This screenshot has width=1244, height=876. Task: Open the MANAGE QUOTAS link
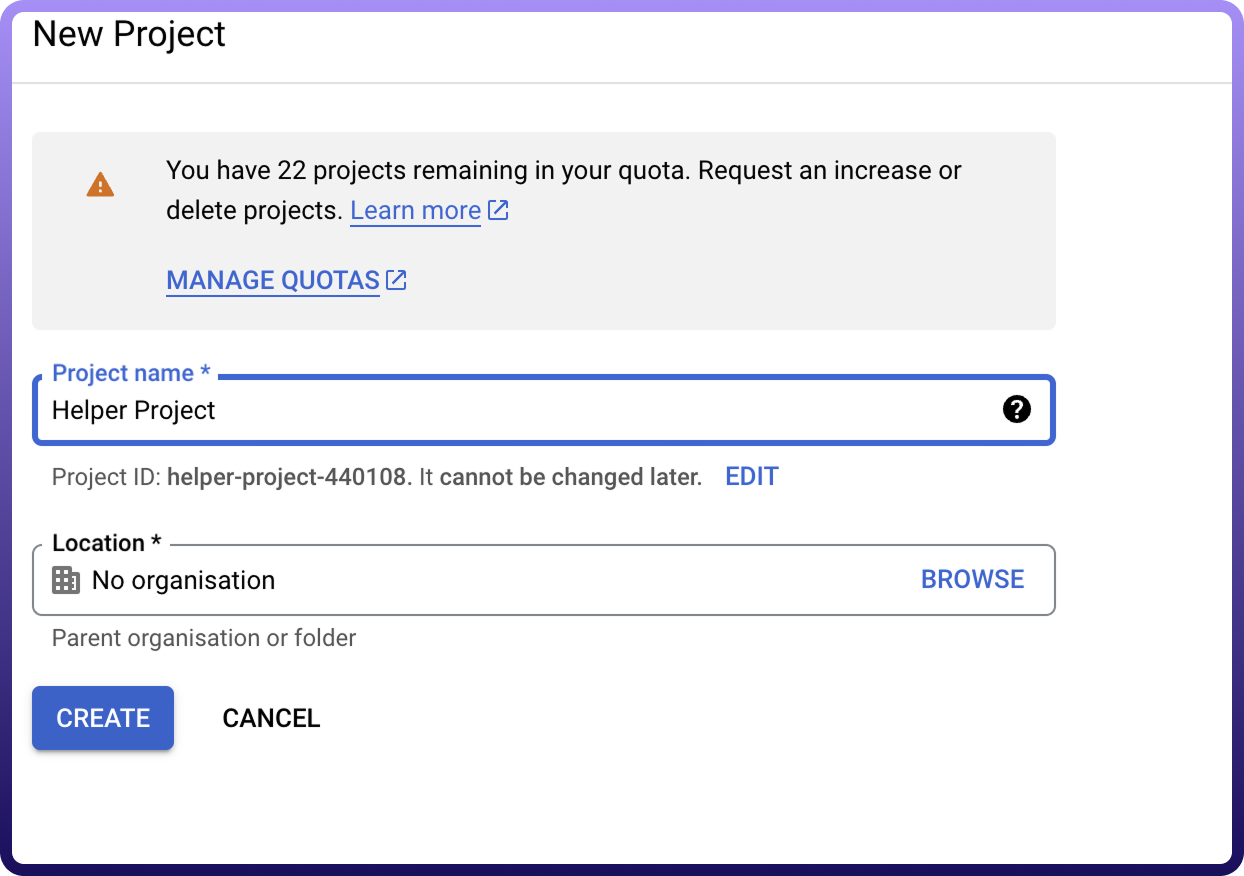point(273,281)
